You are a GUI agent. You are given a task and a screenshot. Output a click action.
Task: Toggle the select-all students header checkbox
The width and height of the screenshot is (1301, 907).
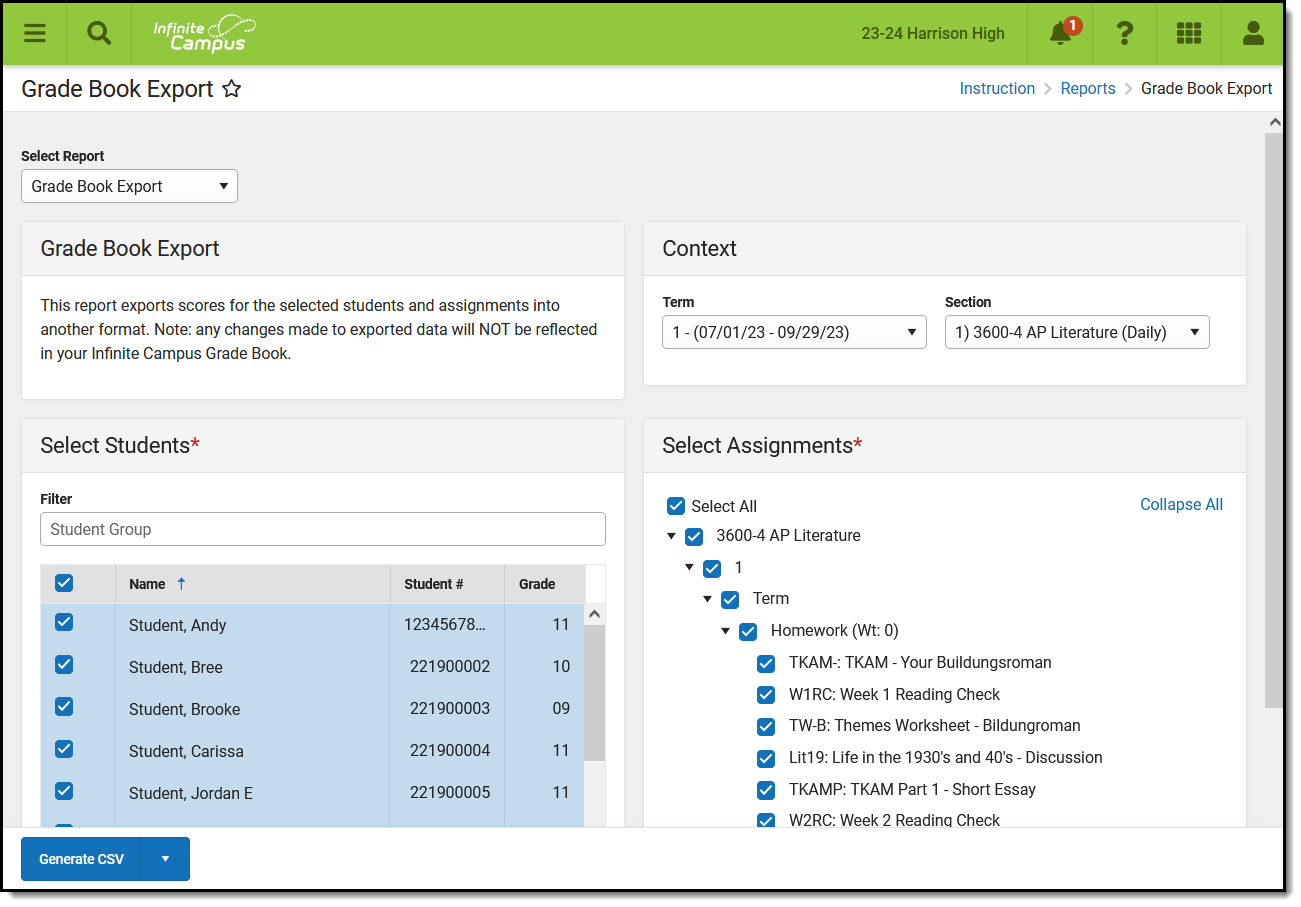pyautogui.click(x=64, y=583)
